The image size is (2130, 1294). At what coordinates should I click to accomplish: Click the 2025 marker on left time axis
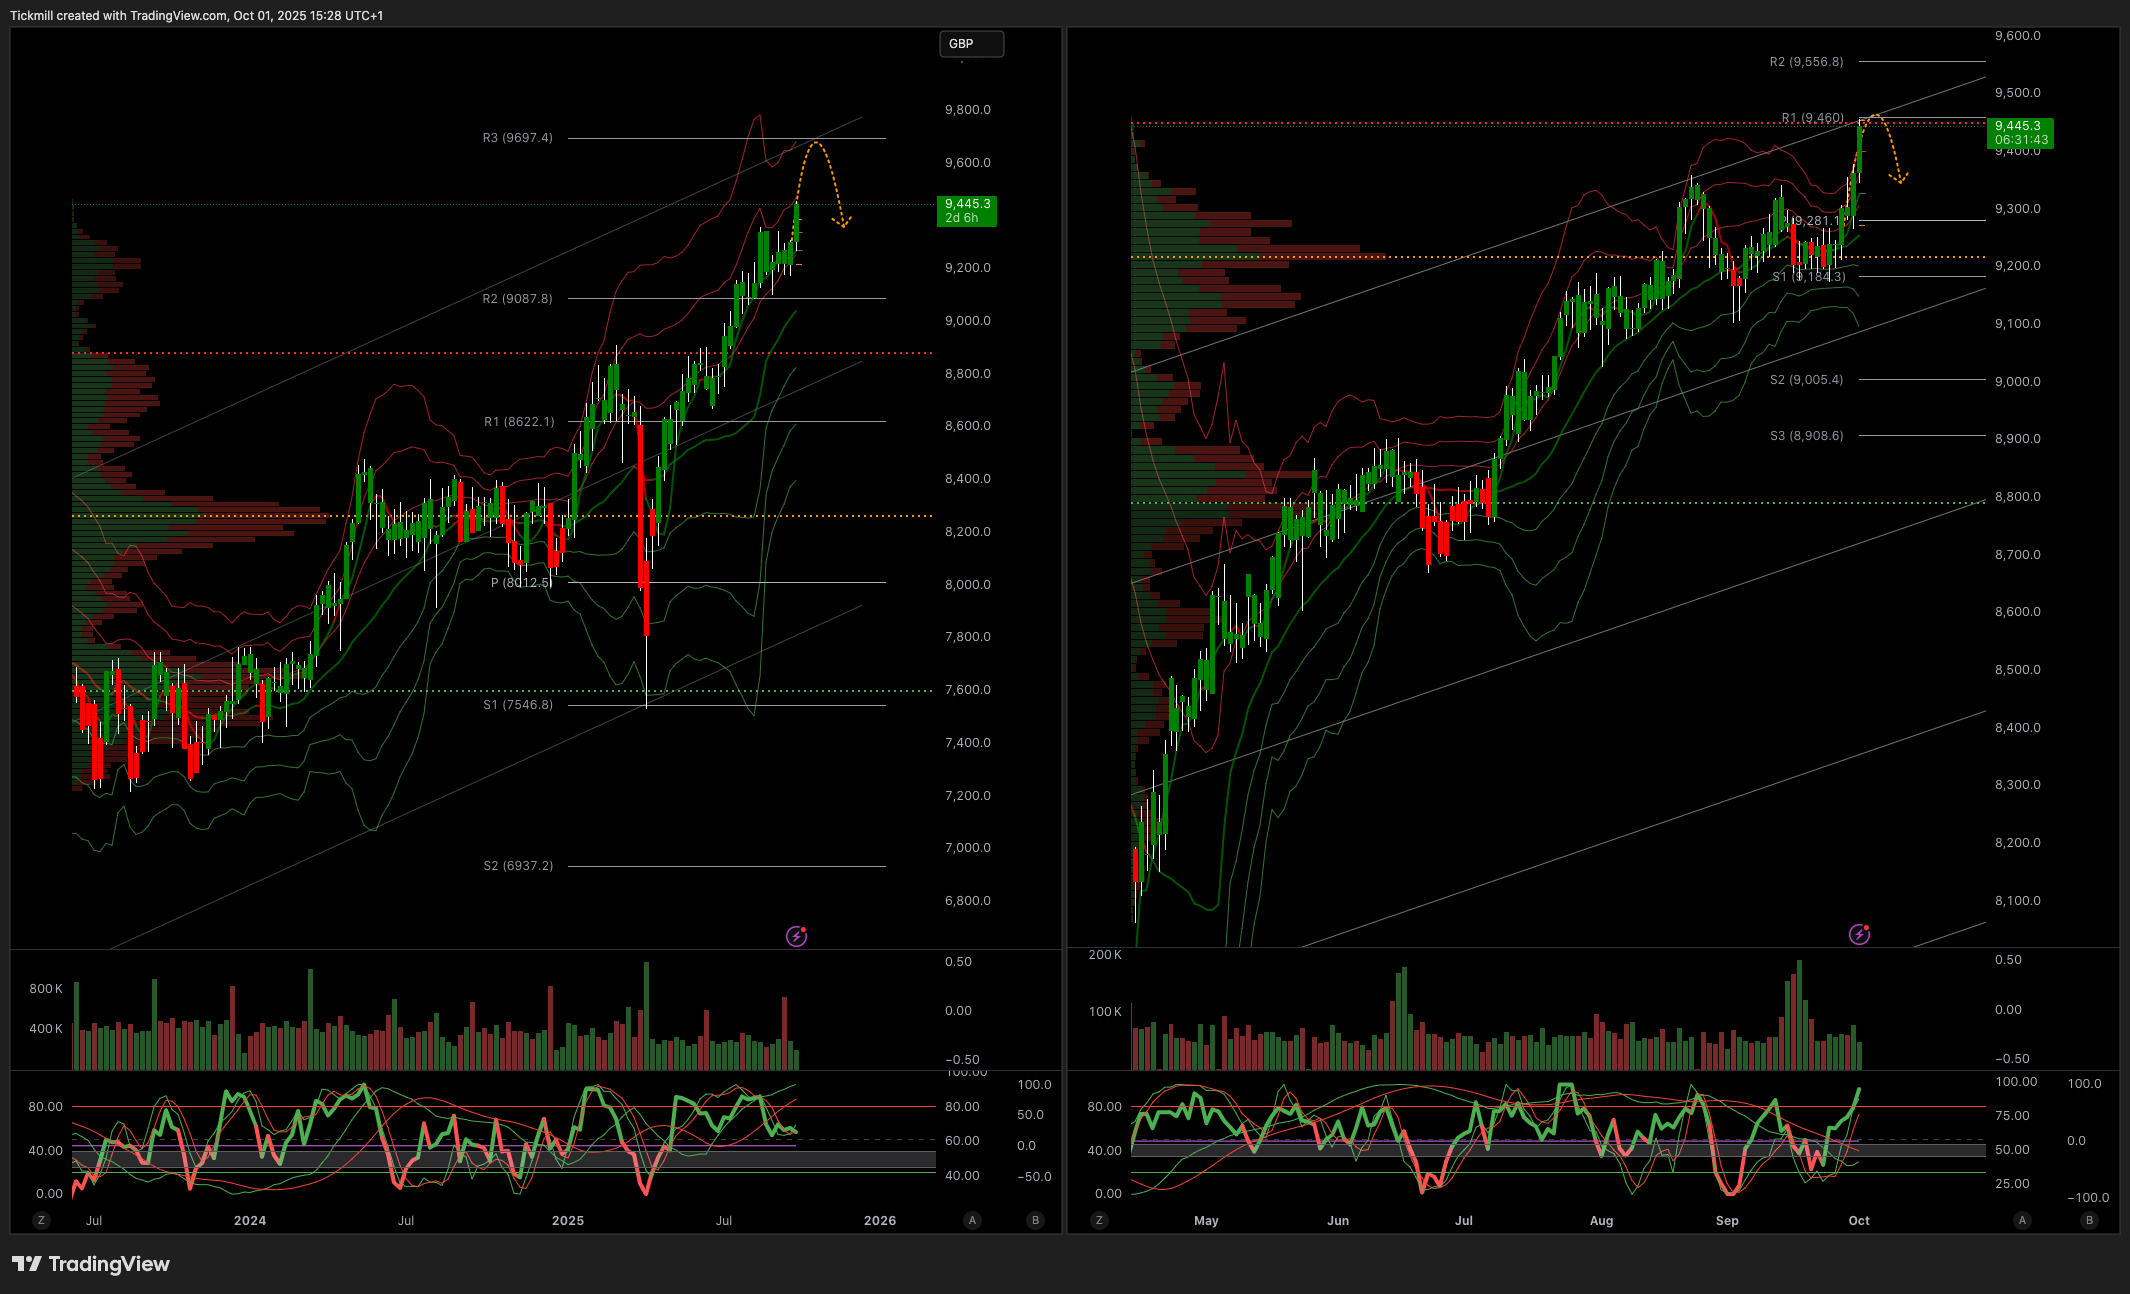coord(567,1220)
